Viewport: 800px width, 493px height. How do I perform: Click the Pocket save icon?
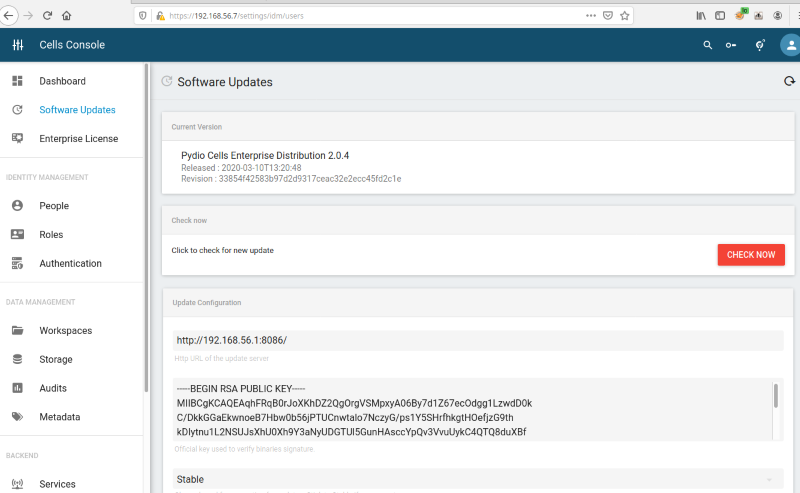(608, 16)
